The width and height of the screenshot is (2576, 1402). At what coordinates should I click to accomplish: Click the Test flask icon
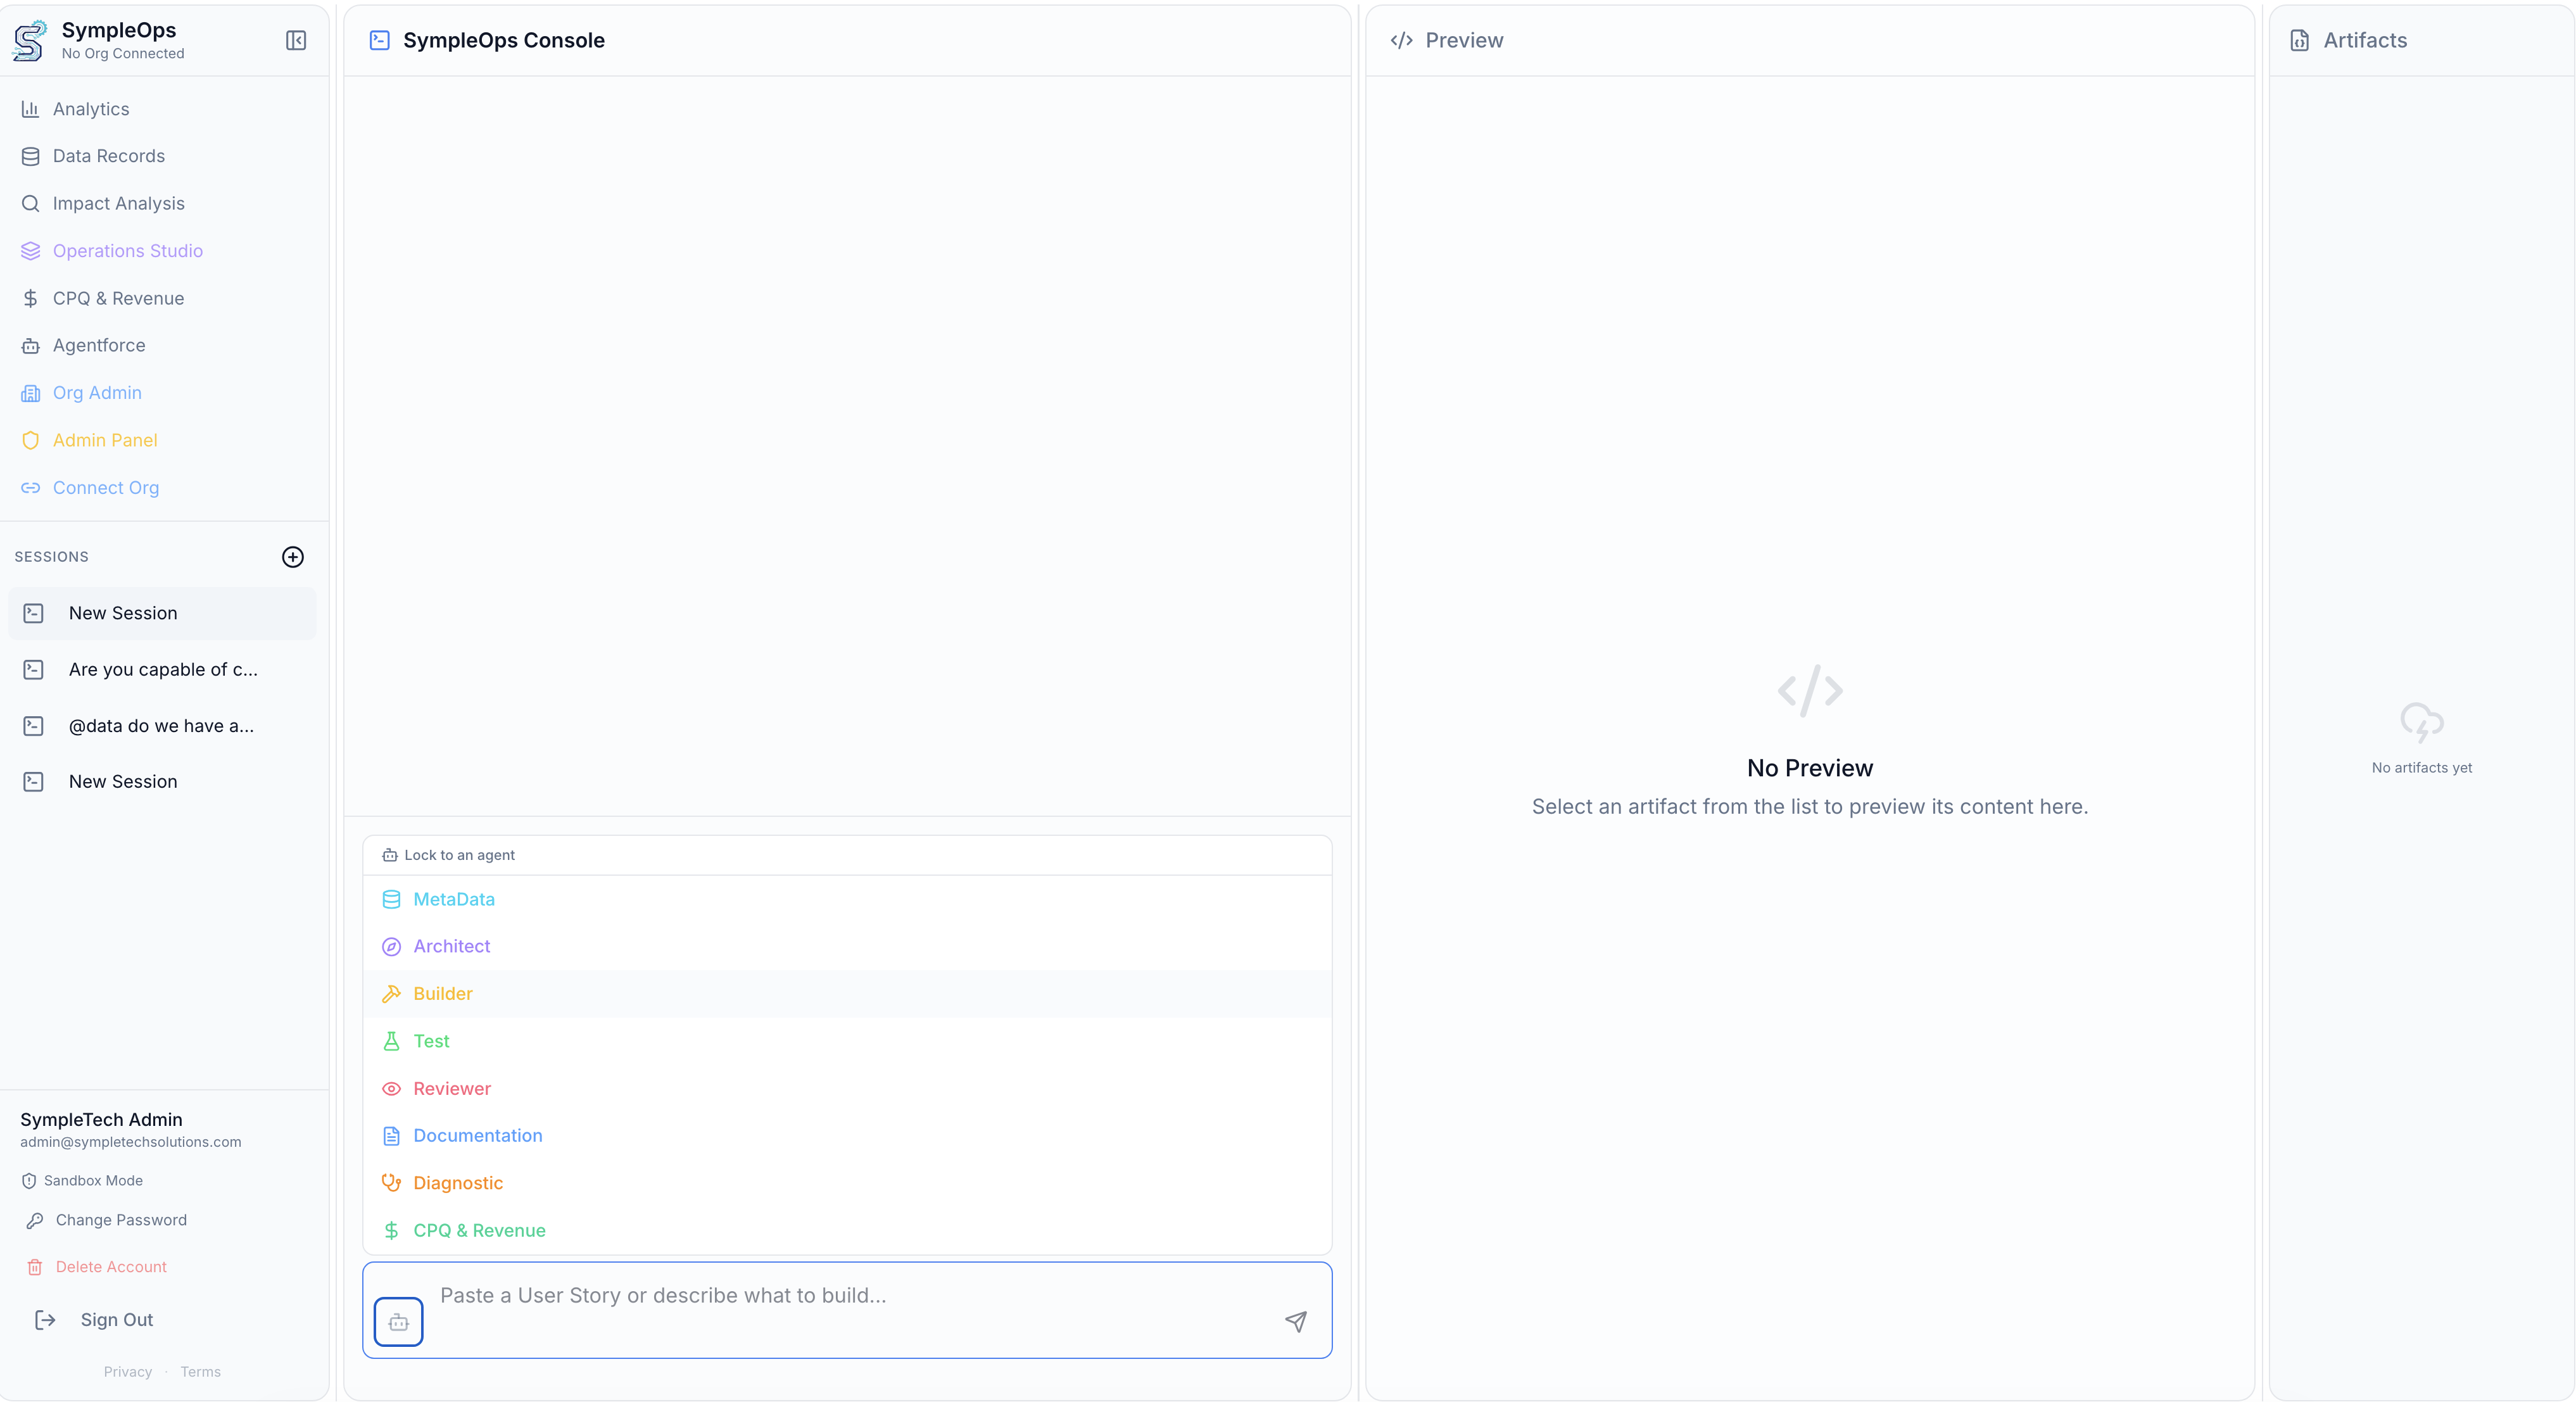(x=391, y=1041)
